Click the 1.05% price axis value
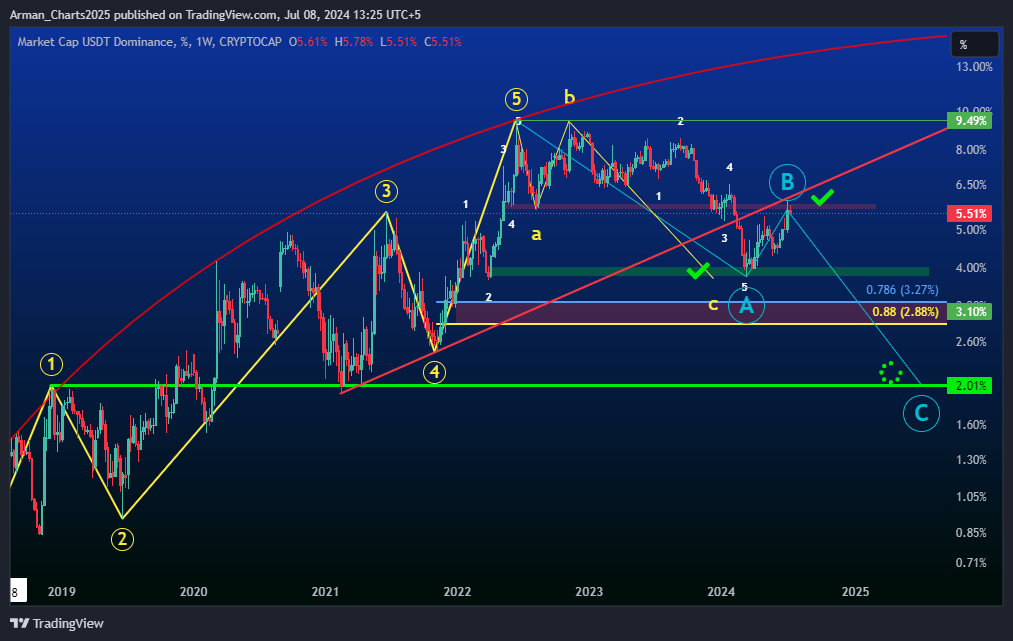Image resolution: width=1013 pixels, height=641 pixels. [971, 497]
